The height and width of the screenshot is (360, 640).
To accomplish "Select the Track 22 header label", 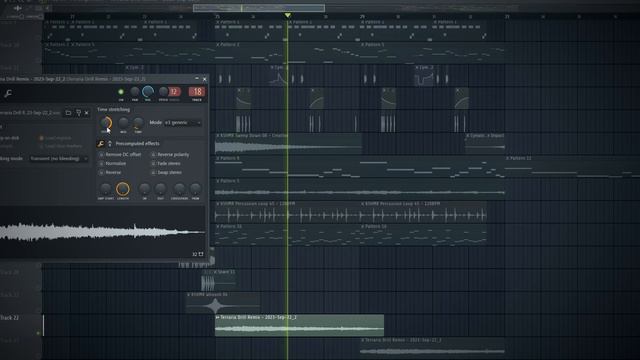I will (x=10, y=318).
